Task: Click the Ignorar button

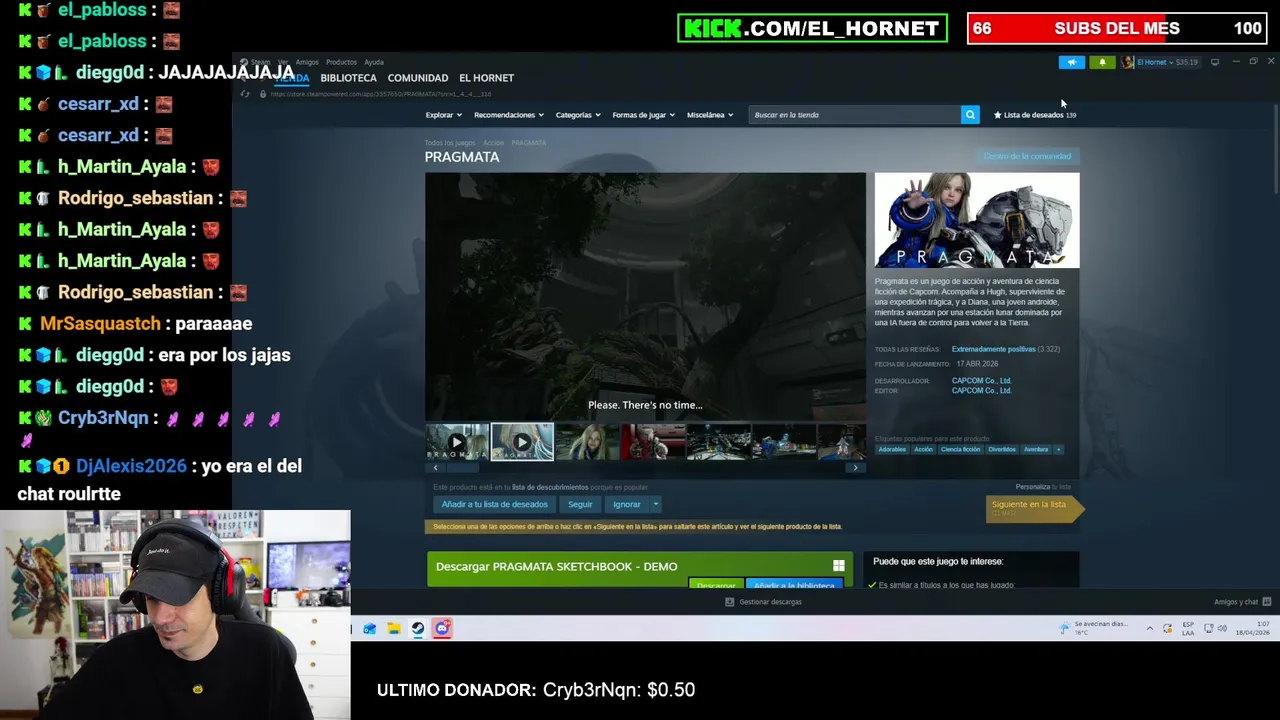Action: coord(627,504)
